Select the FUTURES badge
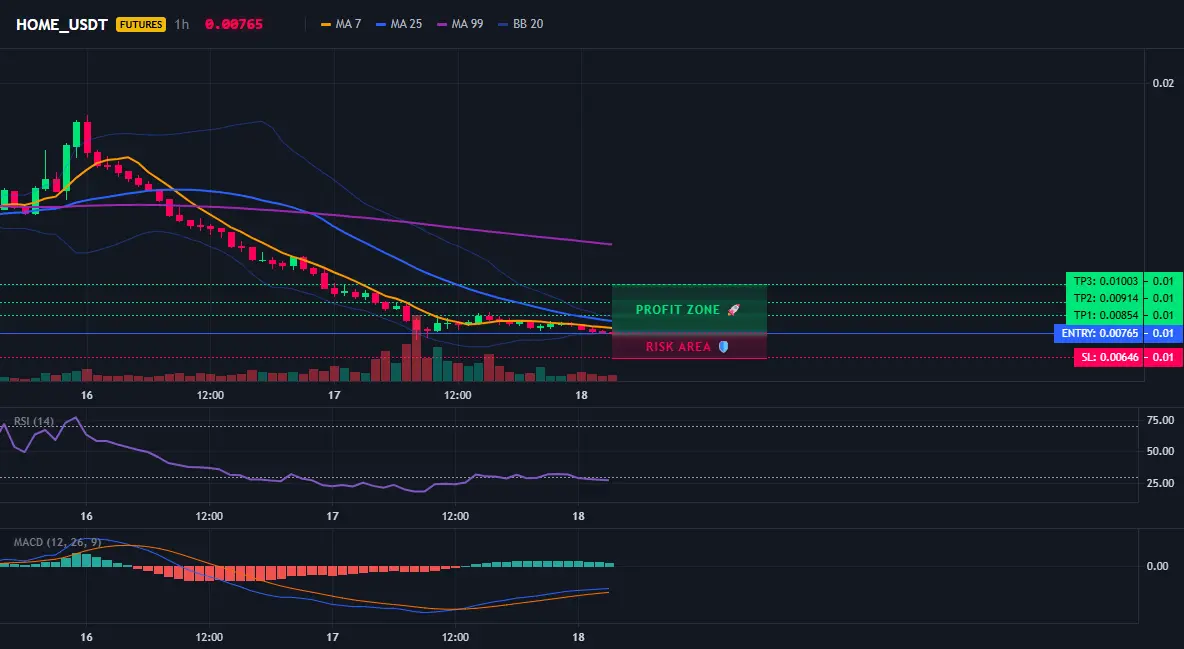Viewport: 1184px width, 649px height. (140, 24)
